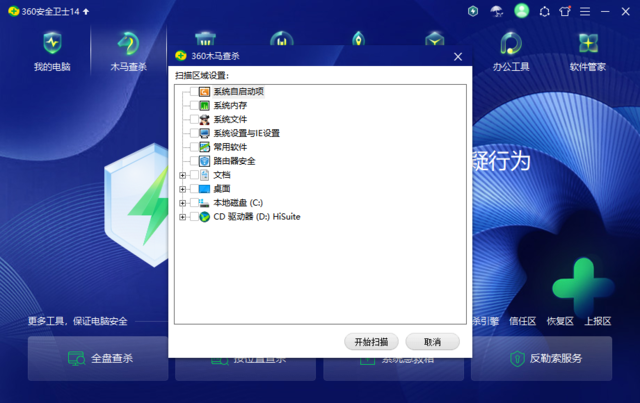Open the 信任区 link
The image size is (640, 403).
click(522, 321)
